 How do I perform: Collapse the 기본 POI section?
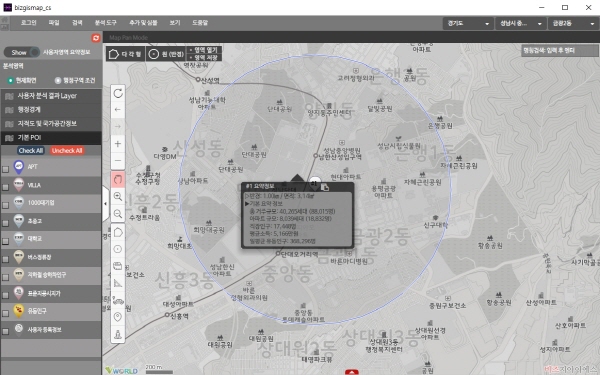click(51, 138)
